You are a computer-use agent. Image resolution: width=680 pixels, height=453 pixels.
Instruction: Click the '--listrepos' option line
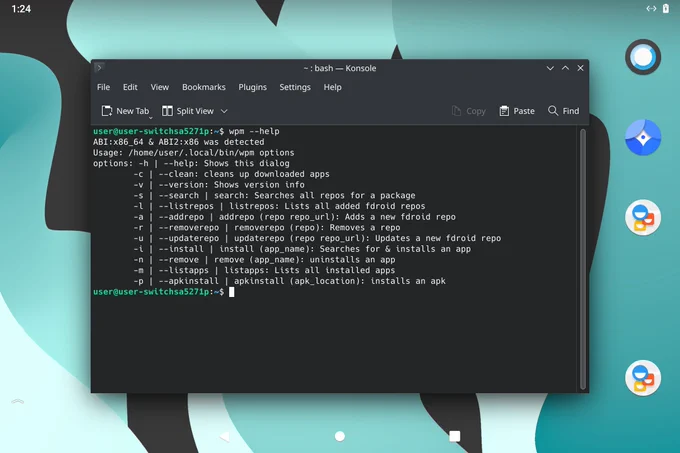click(279, 206)
